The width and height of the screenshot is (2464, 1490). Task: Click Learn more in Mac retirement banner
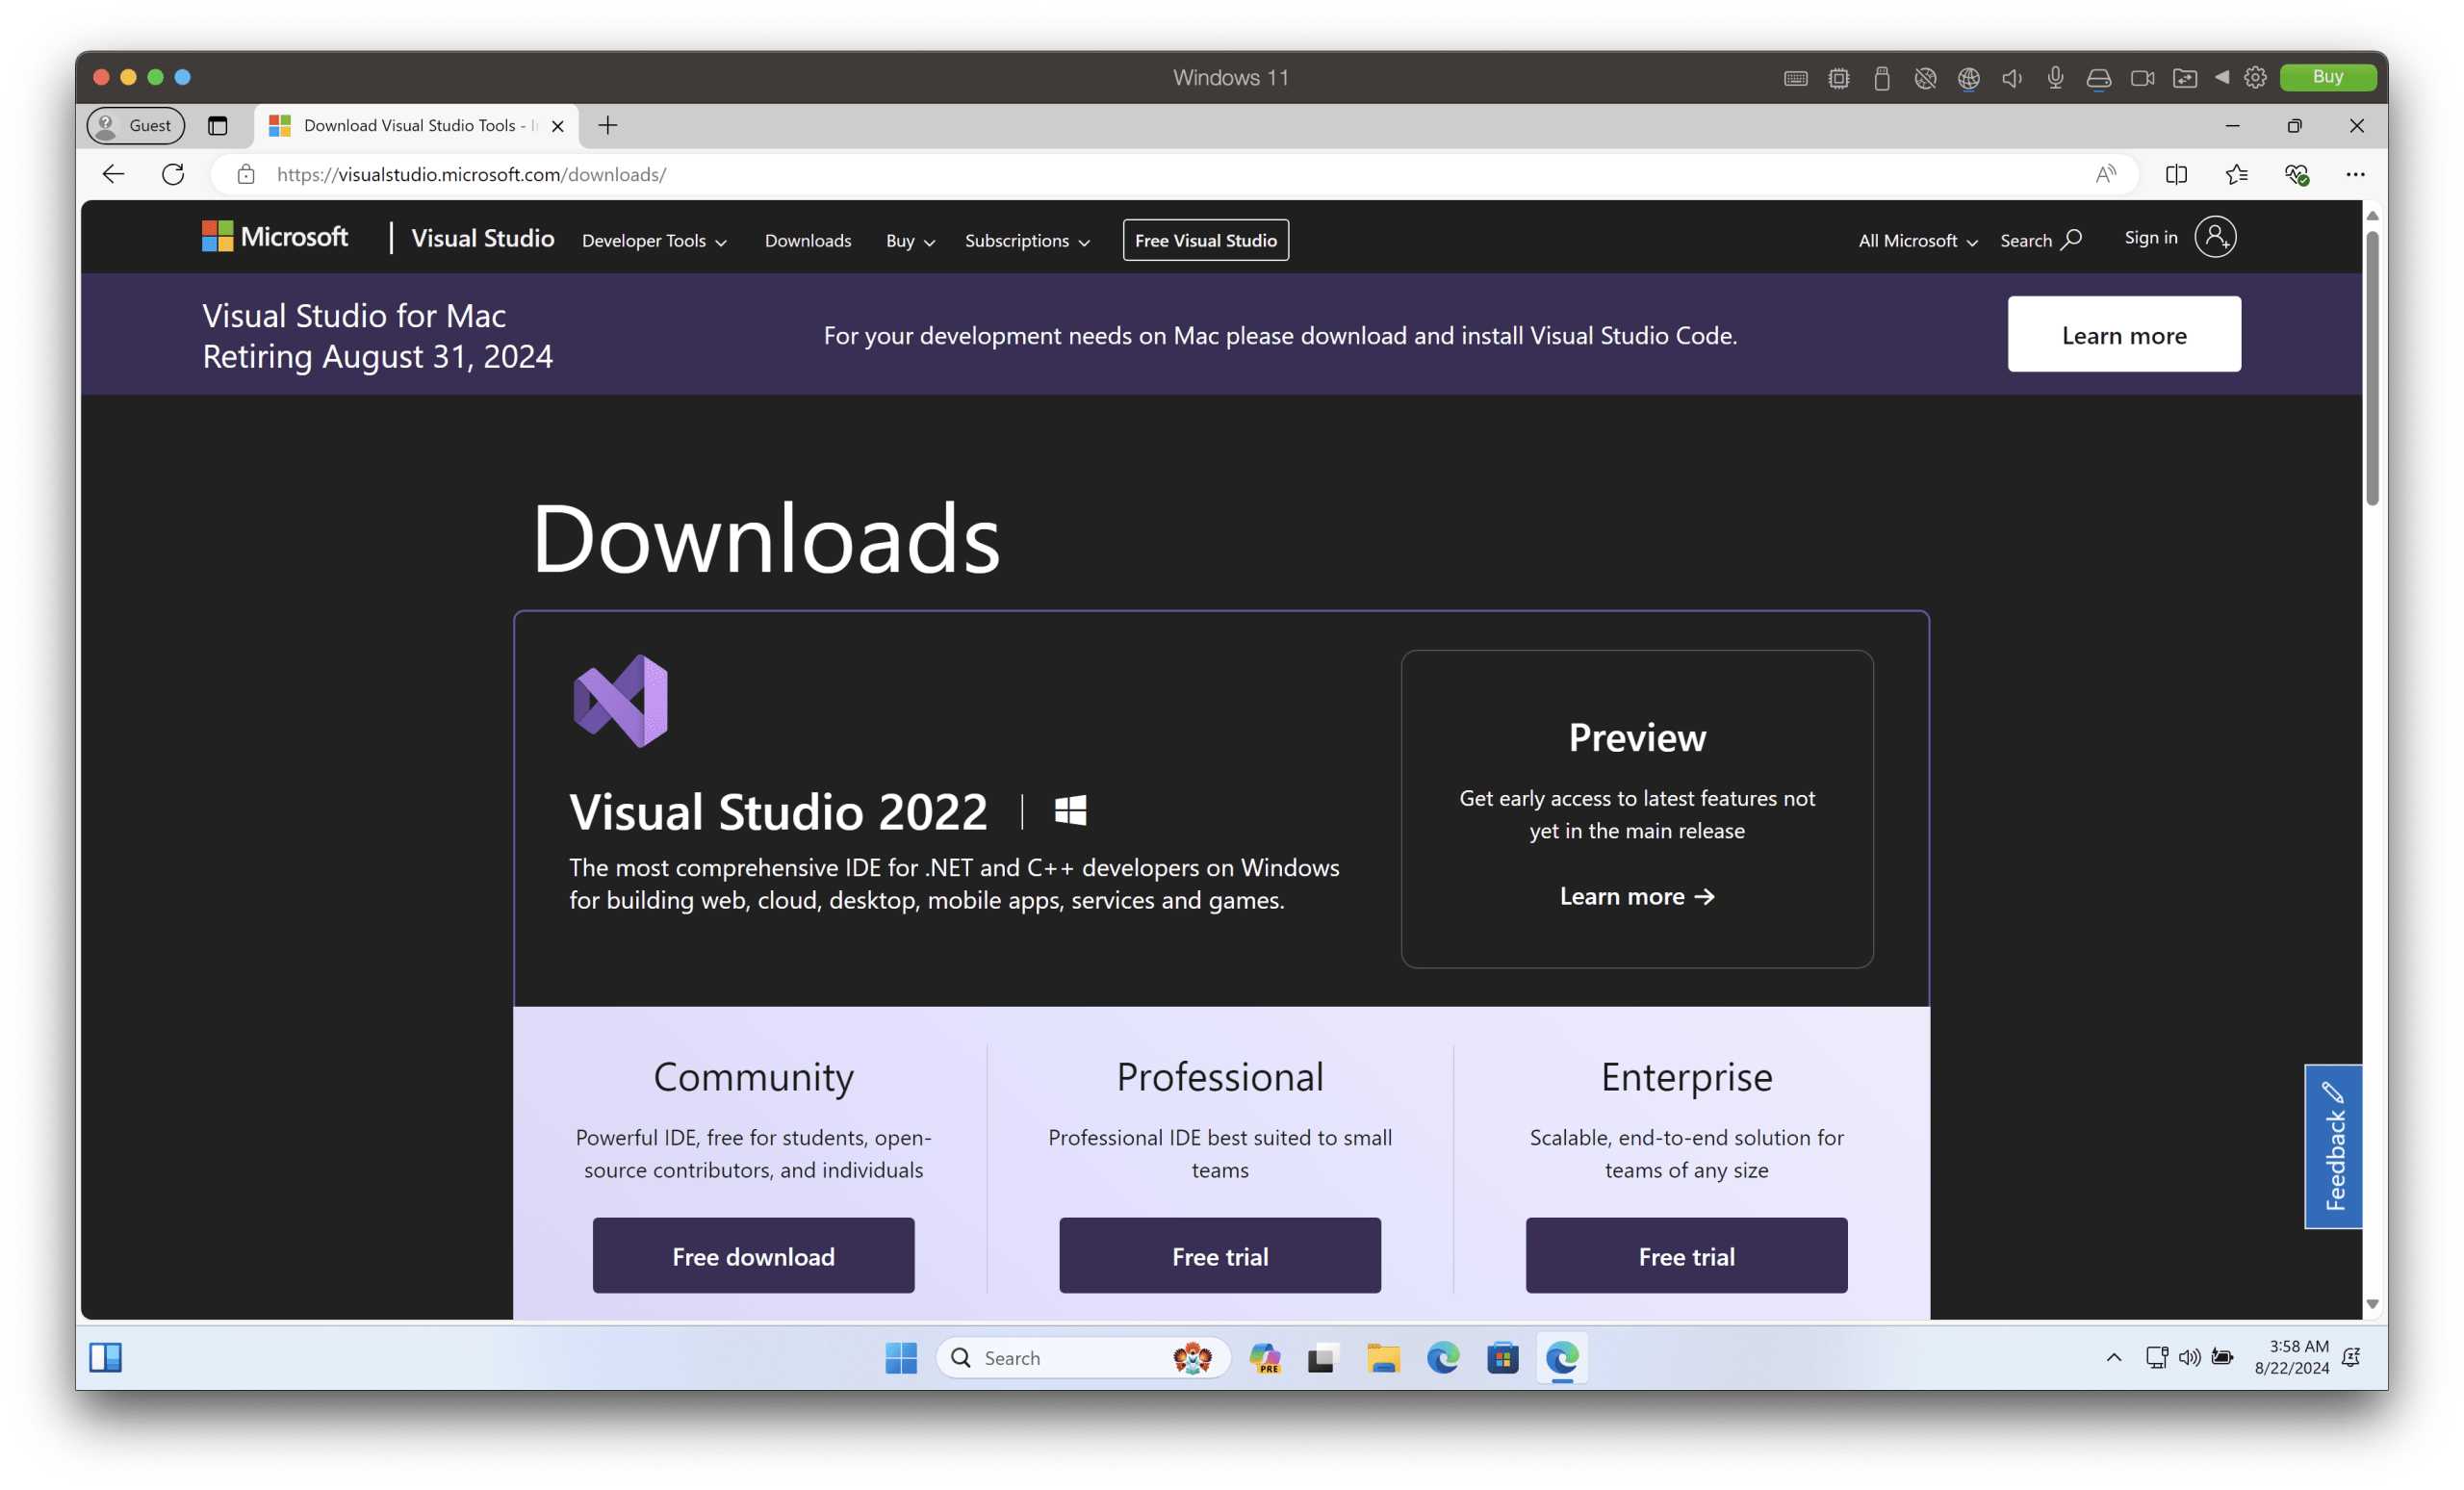2124,334
